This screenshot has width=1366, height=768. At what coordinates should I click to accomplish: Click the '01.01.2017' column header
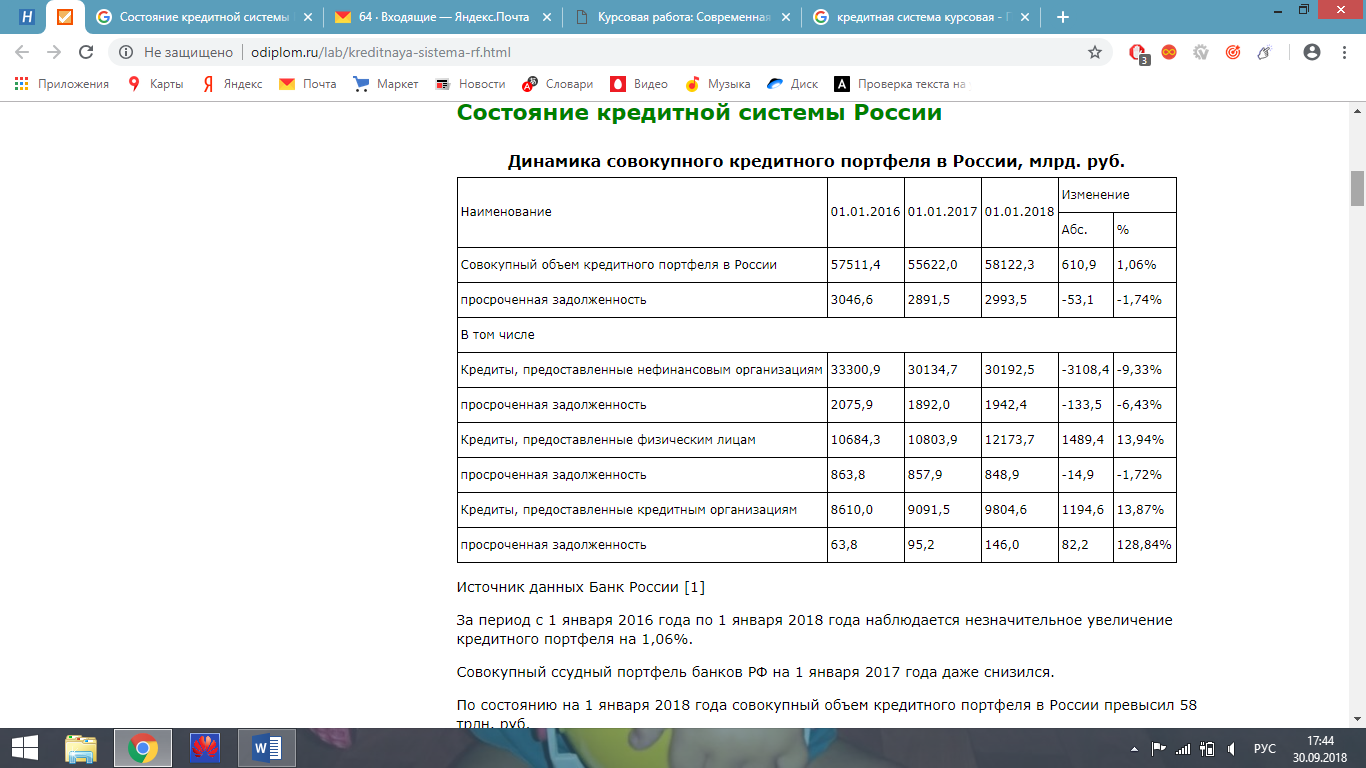943,212
